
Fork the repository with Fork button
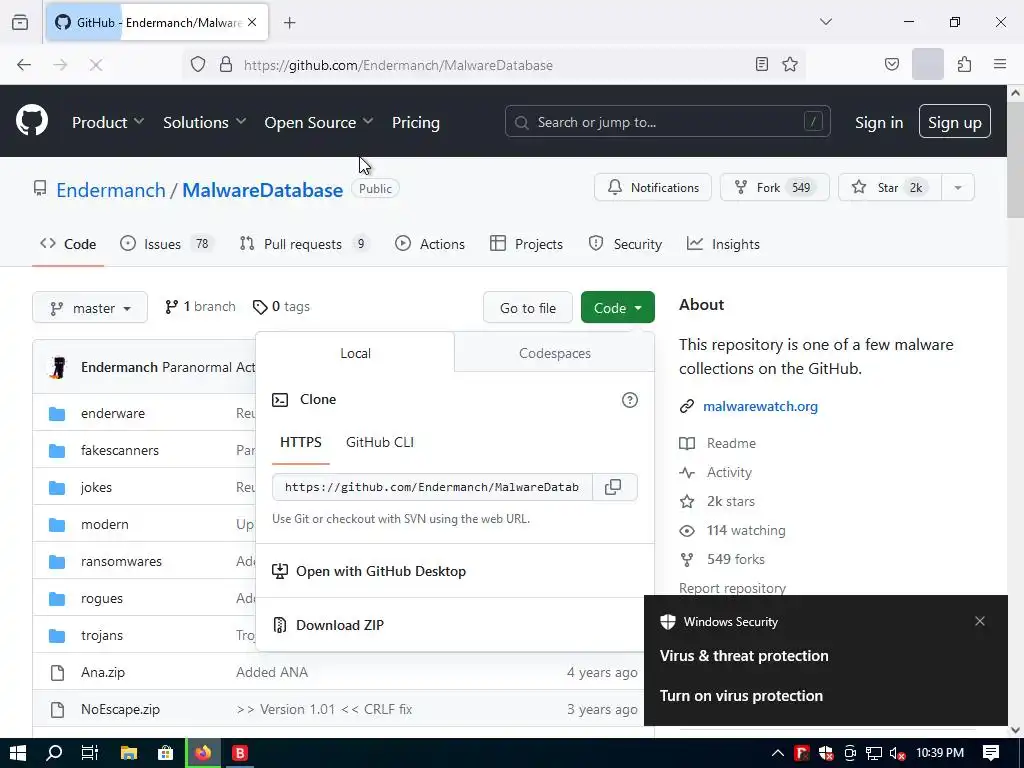coord(775,187)
